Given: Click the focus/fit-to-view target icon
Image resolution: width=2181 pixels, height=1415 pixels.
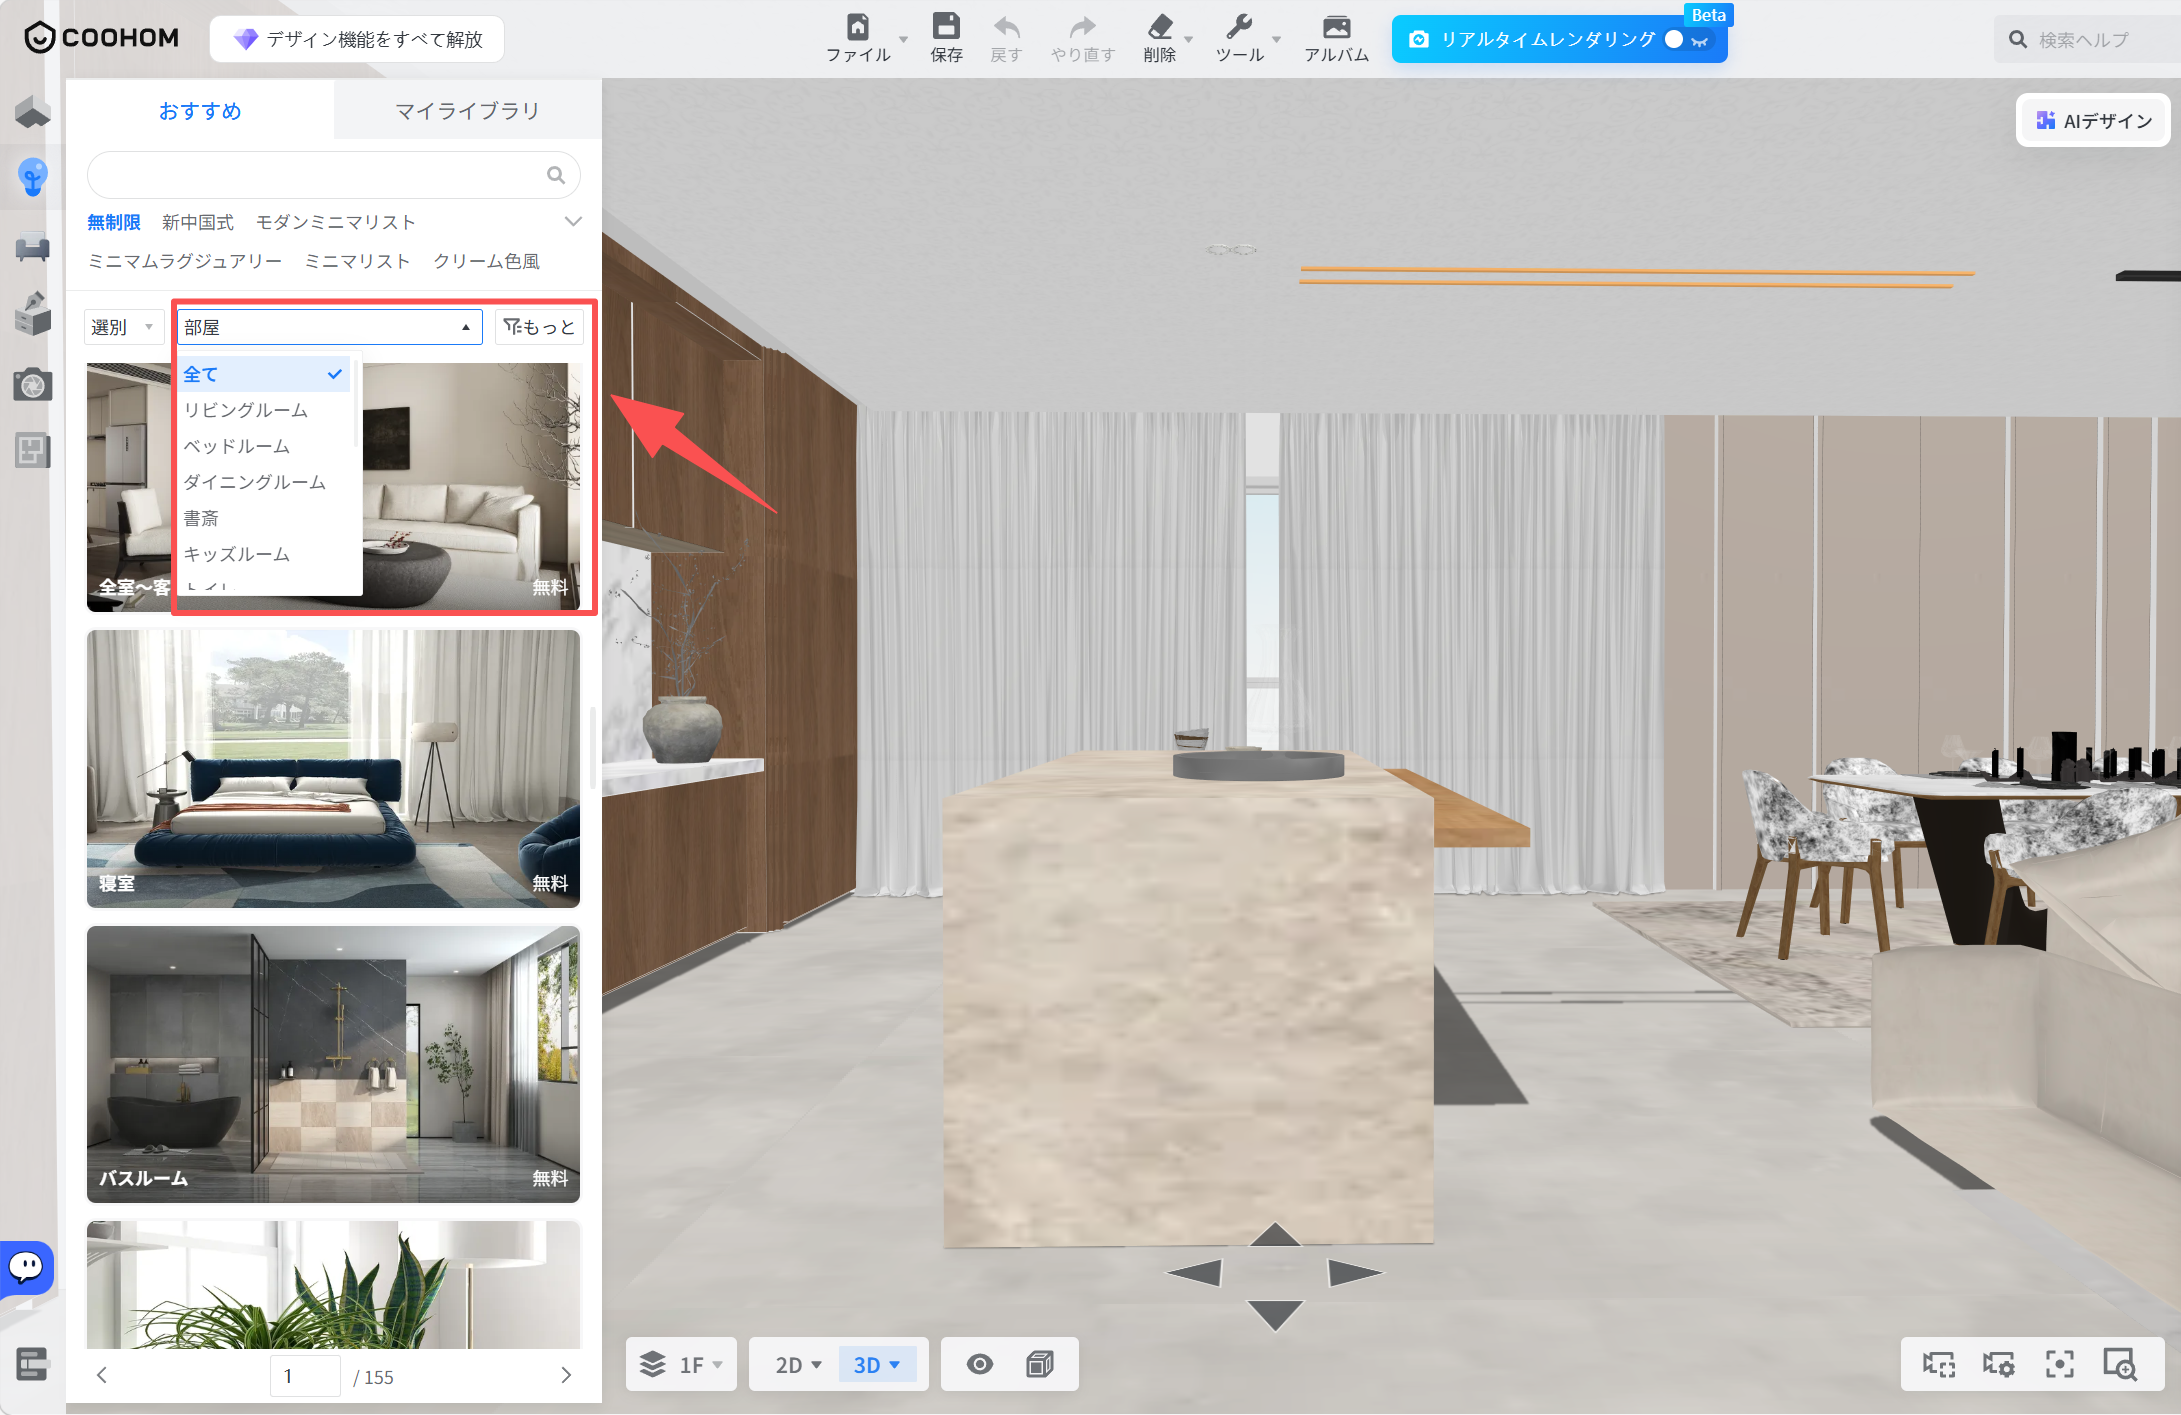Looking at the screenshot, I should click(2059, 1364).
